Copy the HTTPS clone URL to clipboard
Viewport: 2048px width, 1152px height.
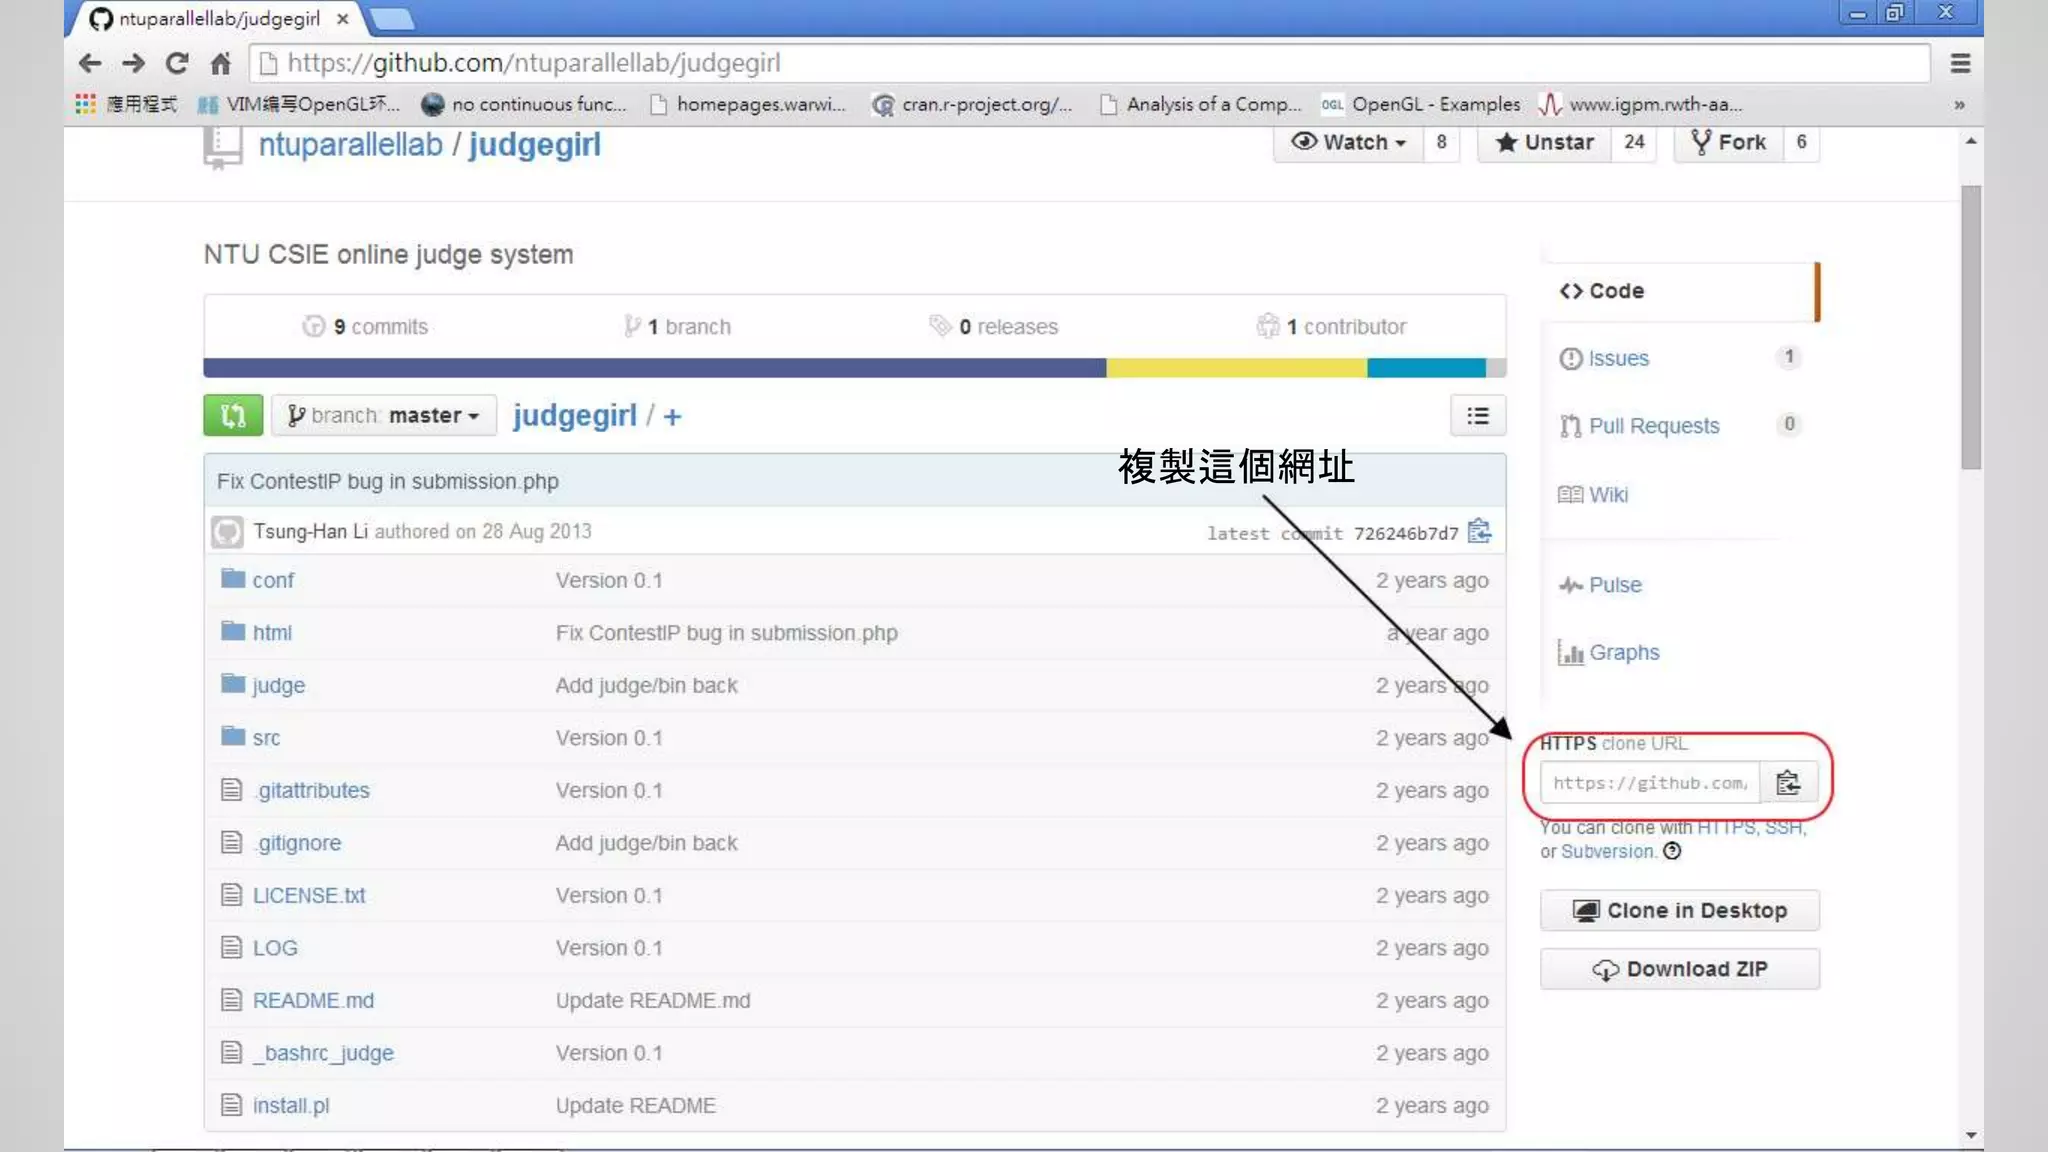tap(1788, 783)
